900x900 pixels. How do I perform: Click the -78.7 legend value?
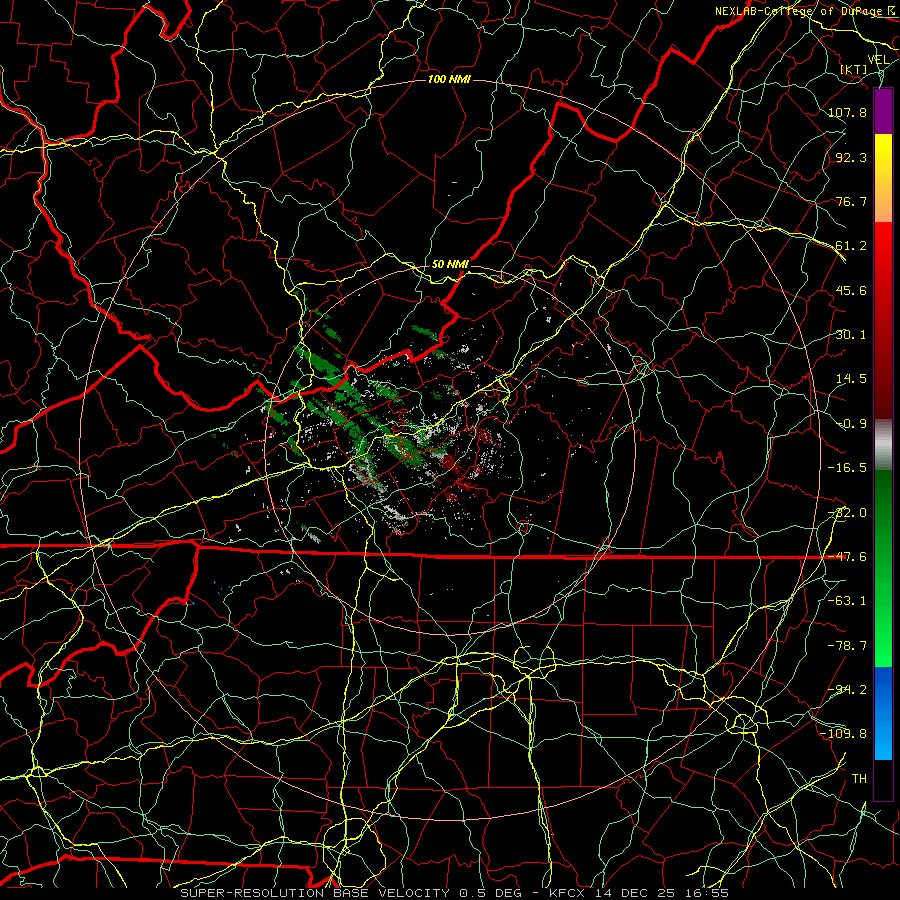[x=847, y=646]
